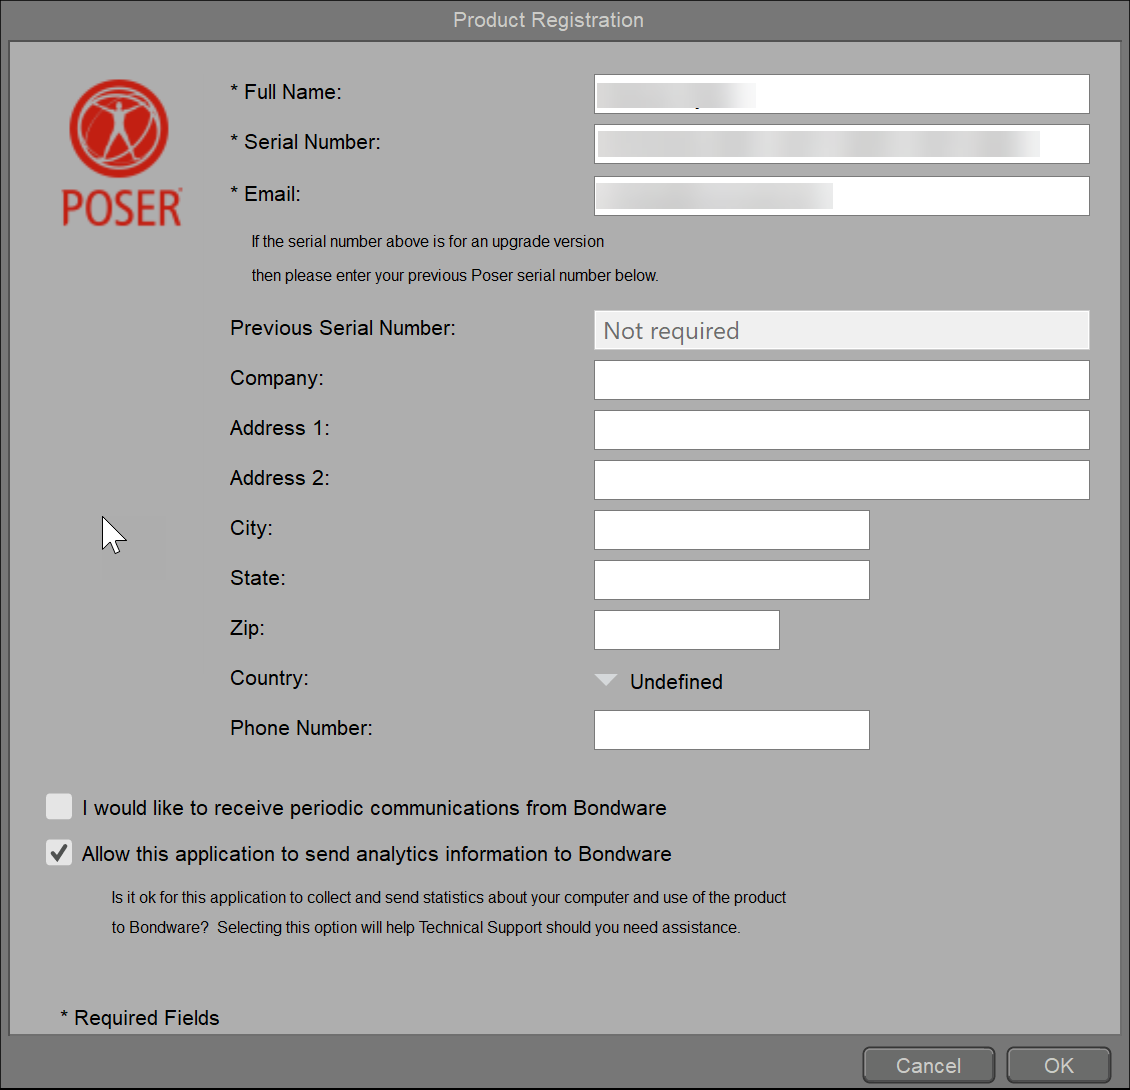Click the Previous Serial Number field
Image resolution: width=1130 pixels, height=1090 pixels.
tap(840, 330)
